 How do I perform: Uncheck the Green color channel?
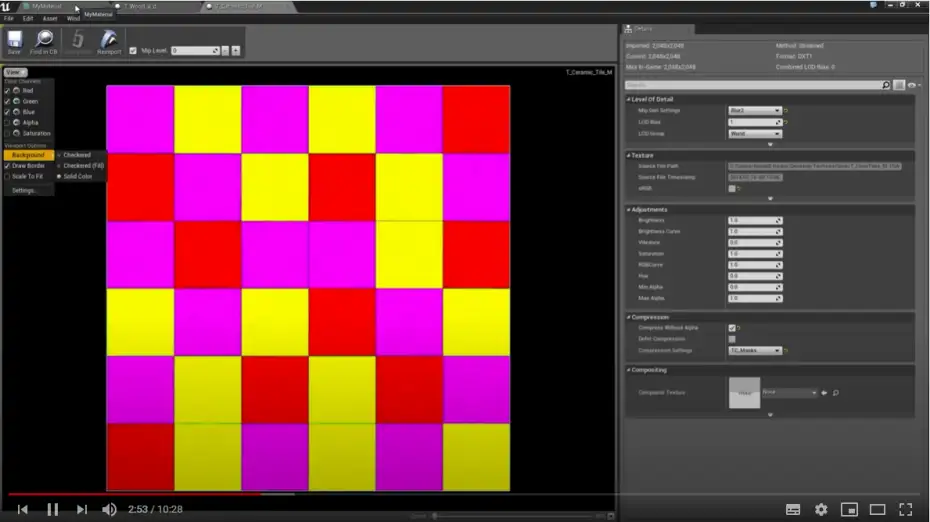coord(7,101)
